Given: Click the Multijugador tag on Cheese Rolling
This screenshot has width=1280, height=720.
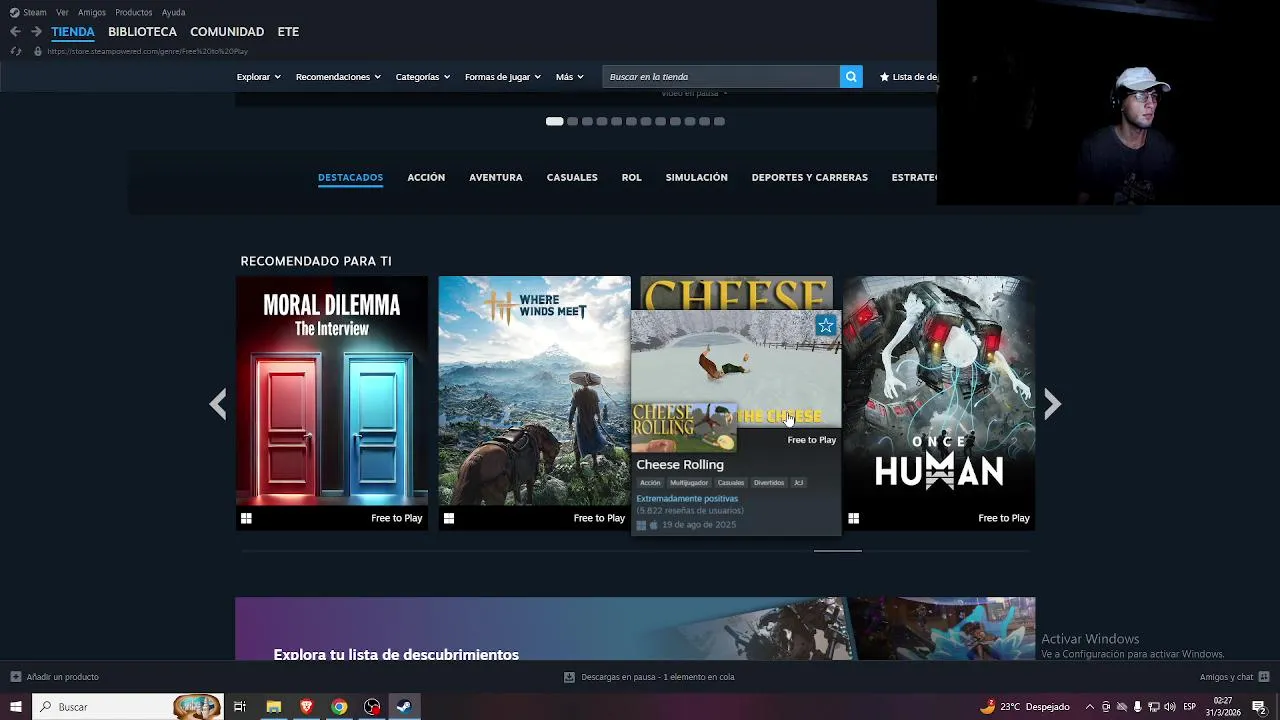Looking at the screenshot, I should 689,483.
